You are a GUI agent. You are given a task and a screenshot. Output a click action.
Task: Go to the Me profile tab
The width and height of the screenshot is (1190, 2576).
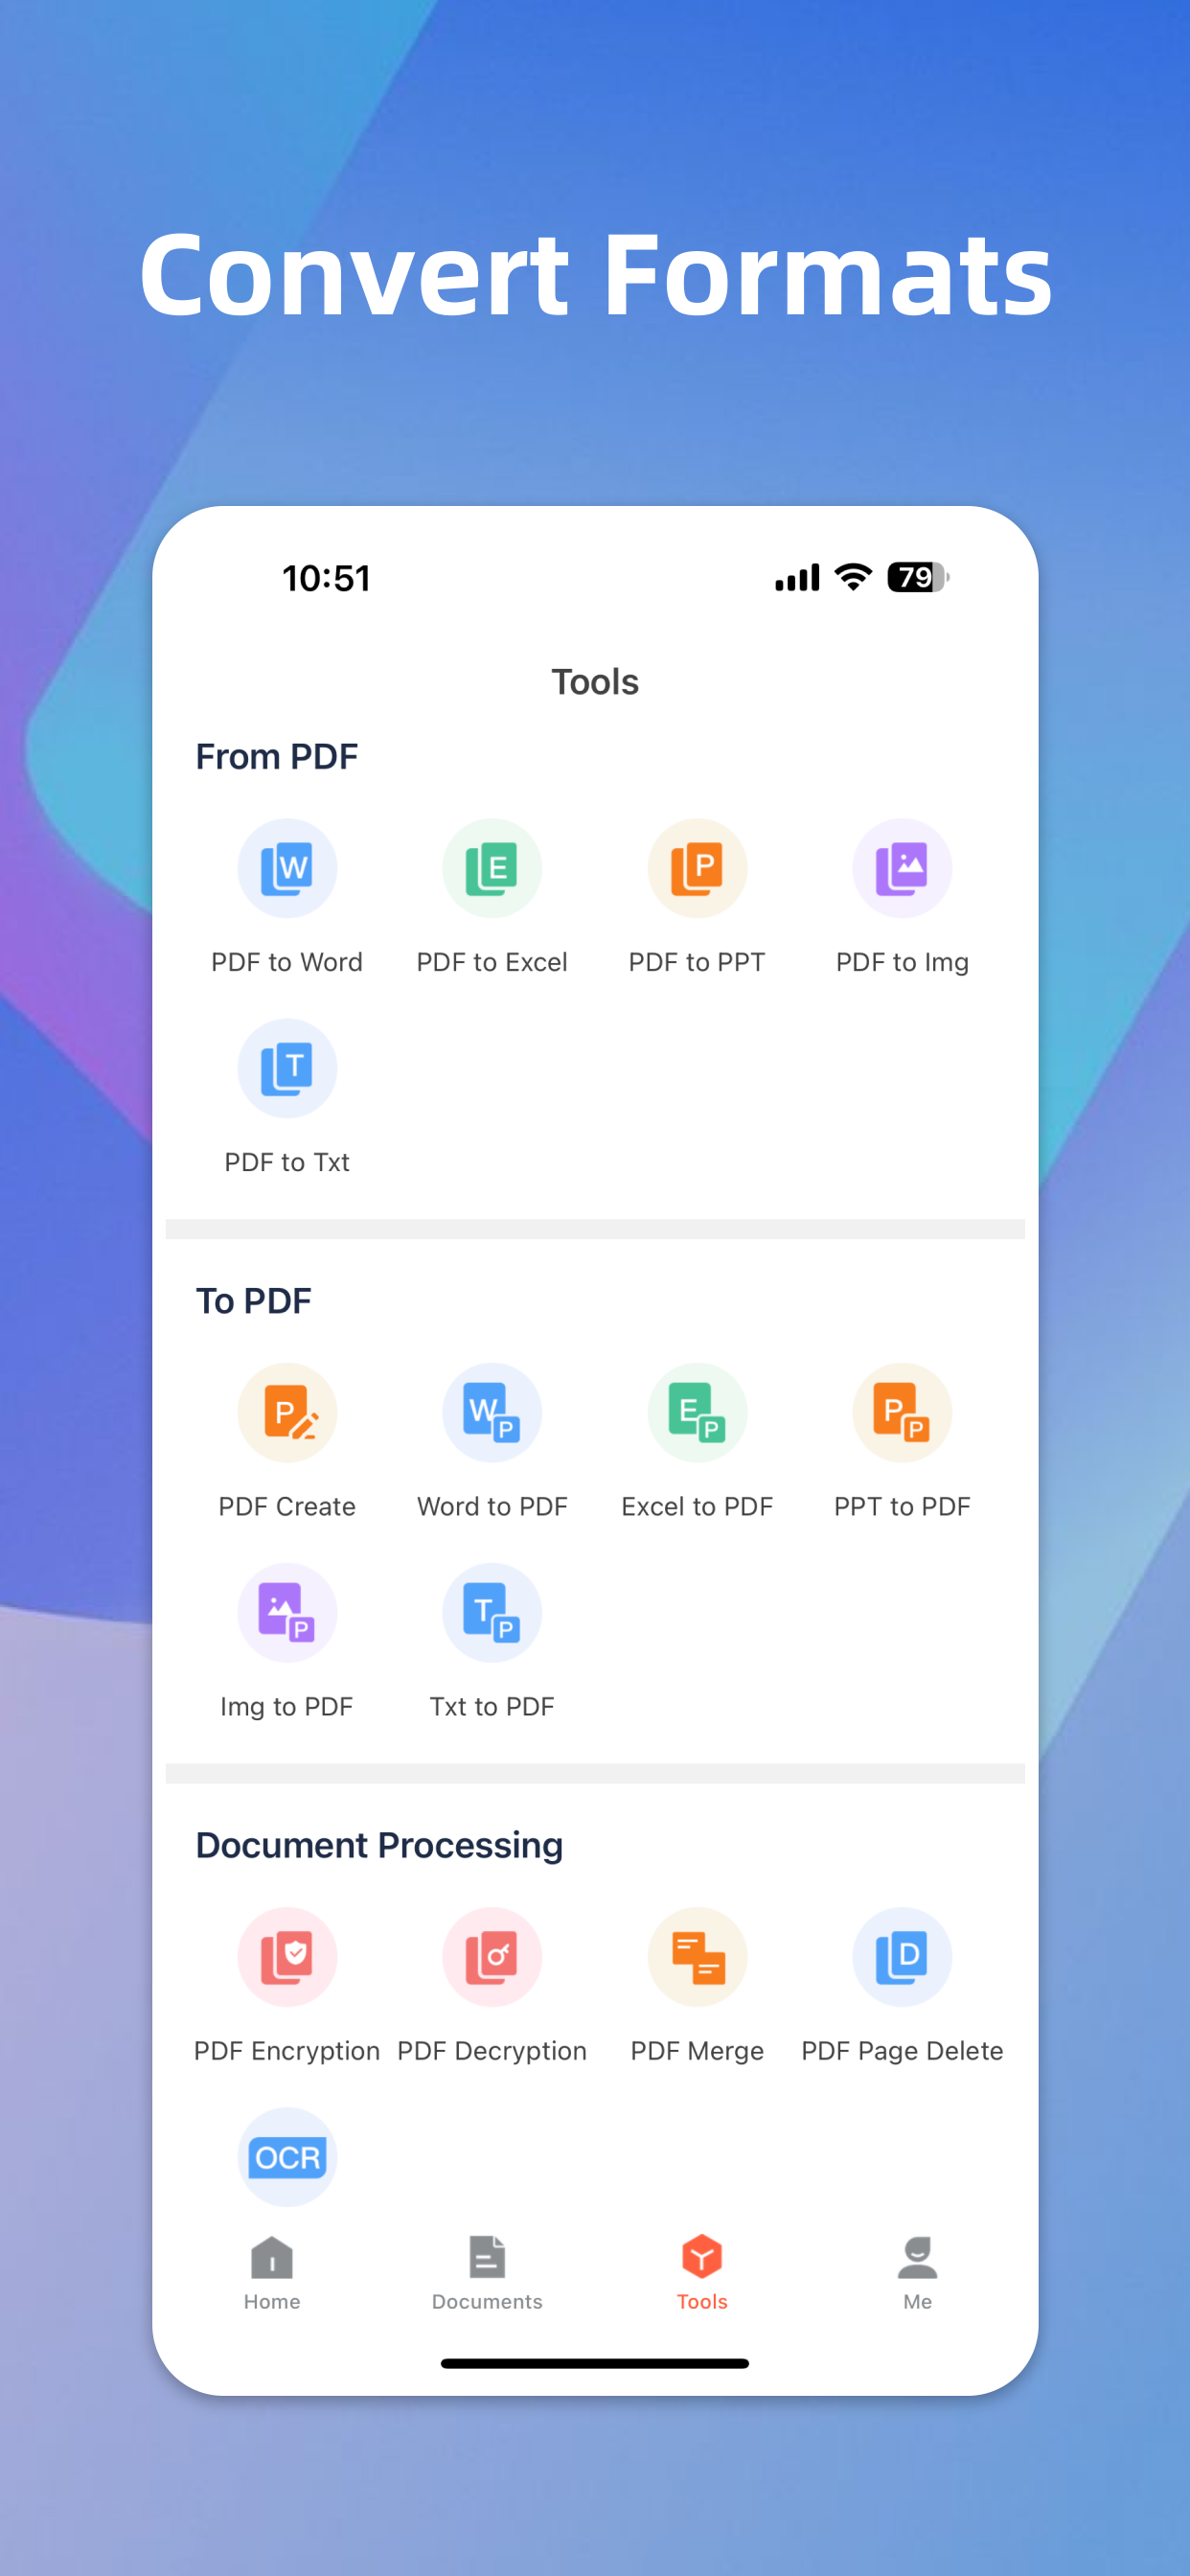[917, 2273]
